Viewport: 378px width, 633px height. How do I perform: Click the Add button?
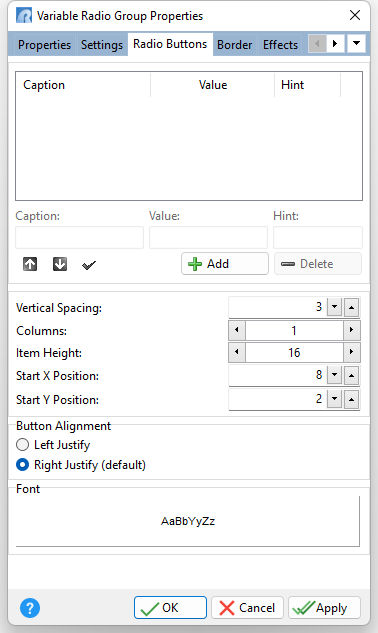coord(225,264)
